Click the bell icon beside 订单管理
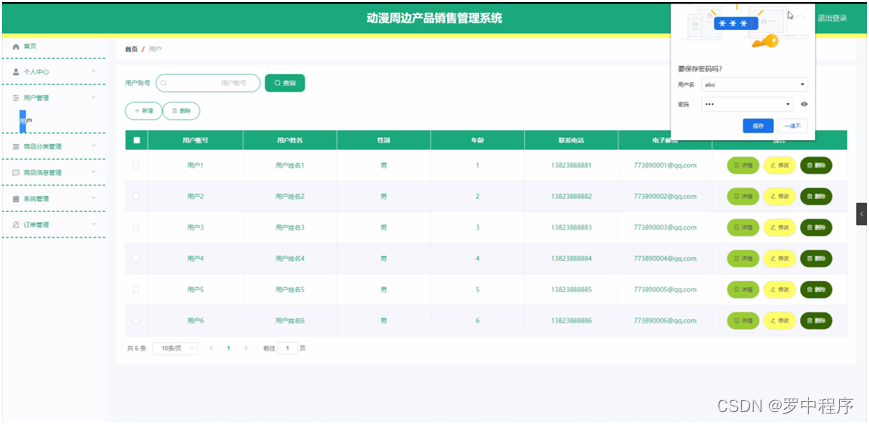 tap(16, 224)
